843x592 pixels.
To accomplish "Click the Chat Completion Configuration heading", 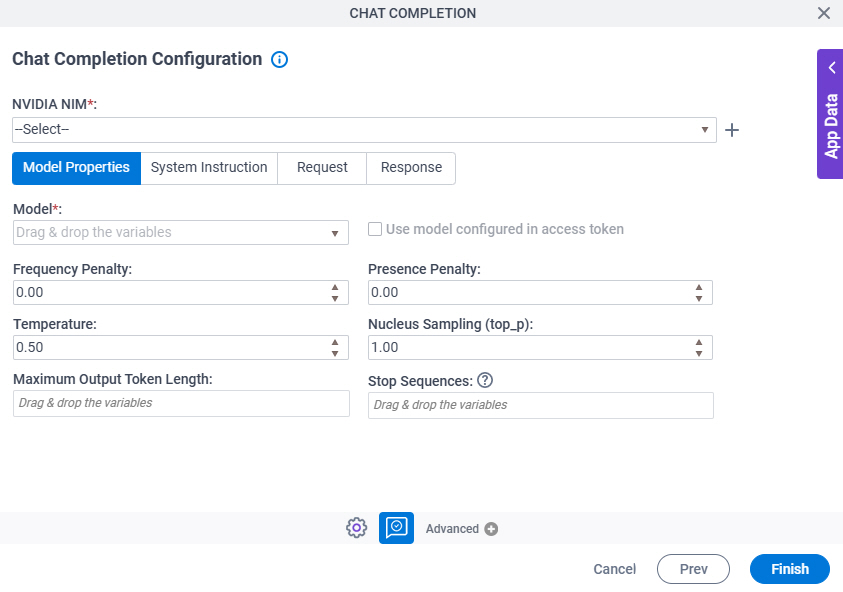I will tap(137, 59).
